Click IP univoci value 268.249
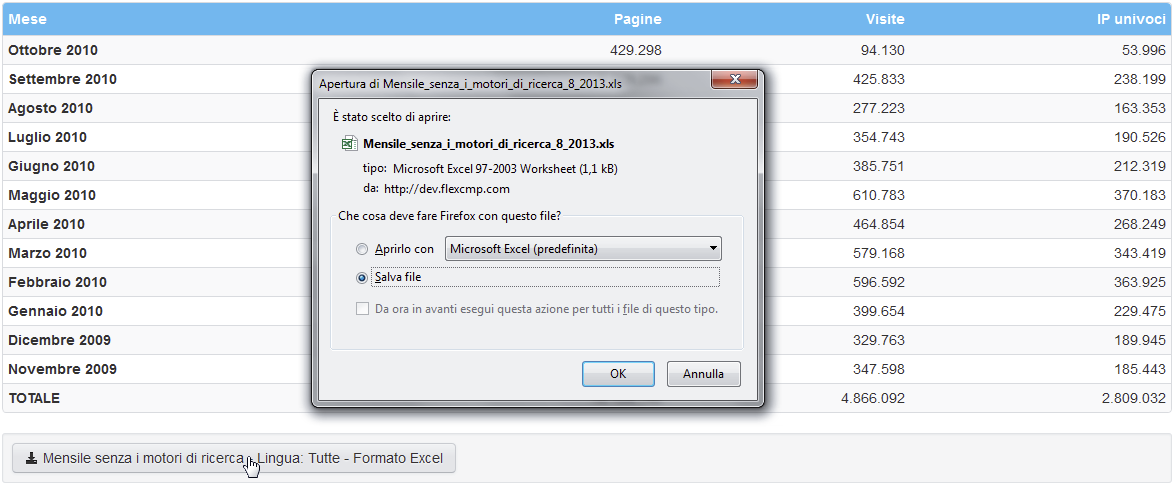The width and height of the screenshot is (1175, 489). tap(1140, 224)
